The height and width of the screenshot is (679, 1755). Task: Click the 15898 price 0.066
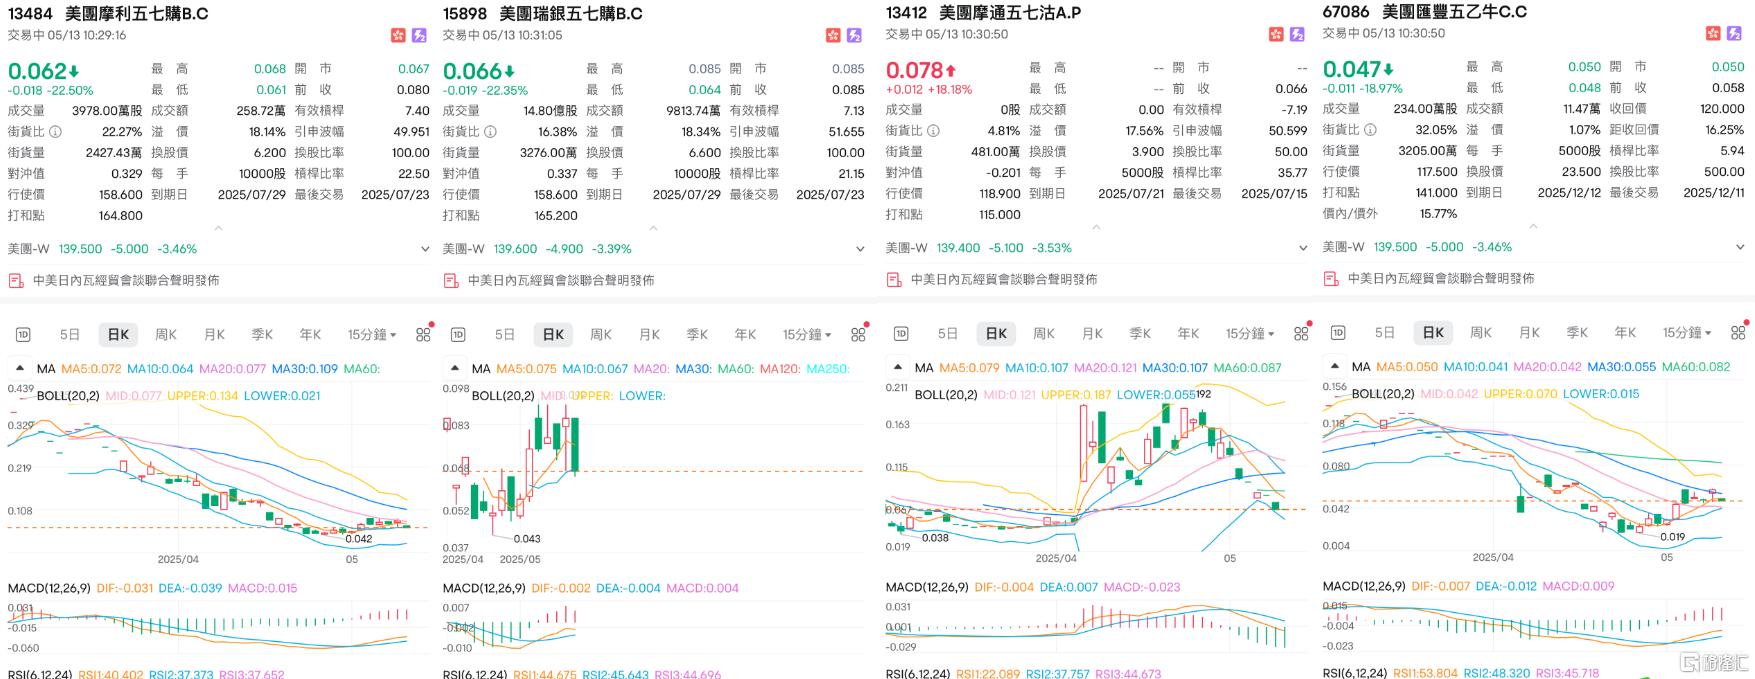(472, 71)
